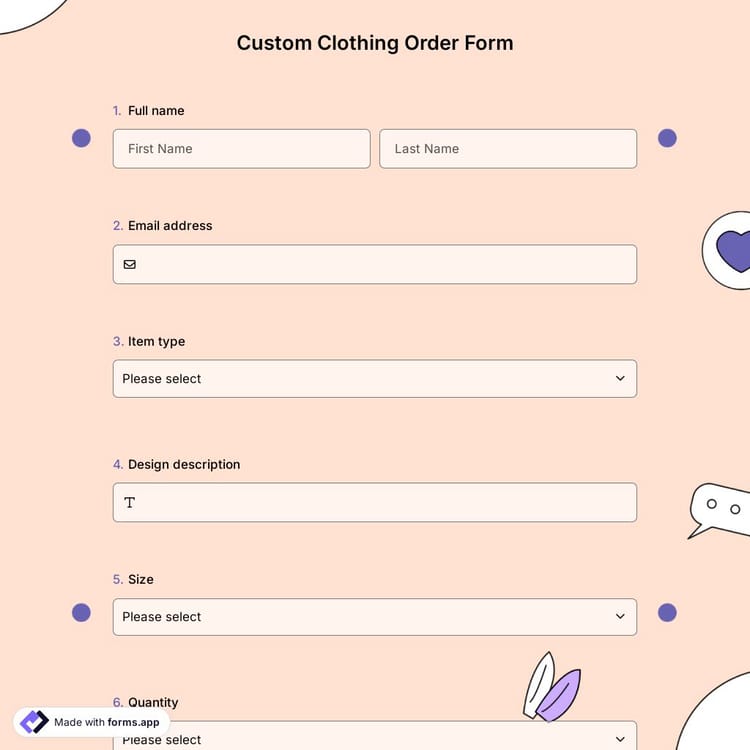Click the First Name input field
The height and width of the screenshot is (750, 750).
241,149
